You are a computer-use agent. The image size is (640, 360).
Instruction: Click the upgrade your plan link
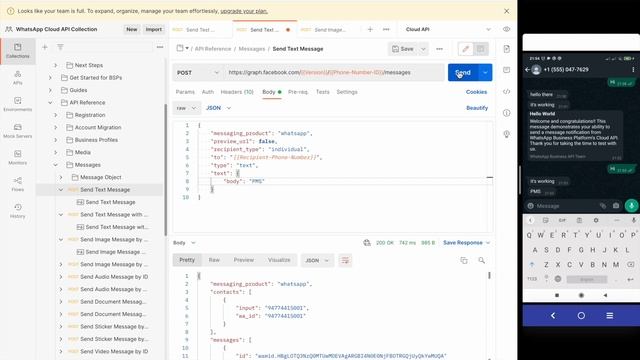[x=244, y=11]
